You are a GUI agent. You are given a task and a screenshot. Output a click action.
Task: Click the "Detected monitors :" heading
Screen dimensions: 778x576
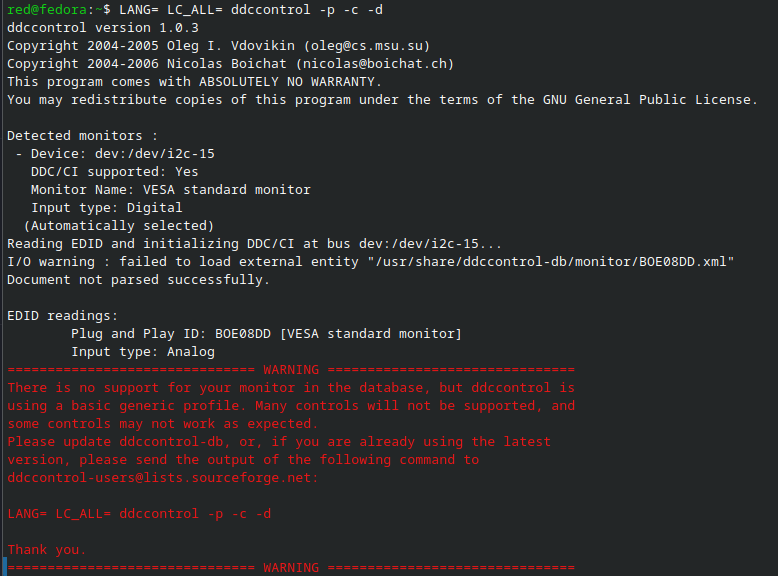[x=82, y=135]
